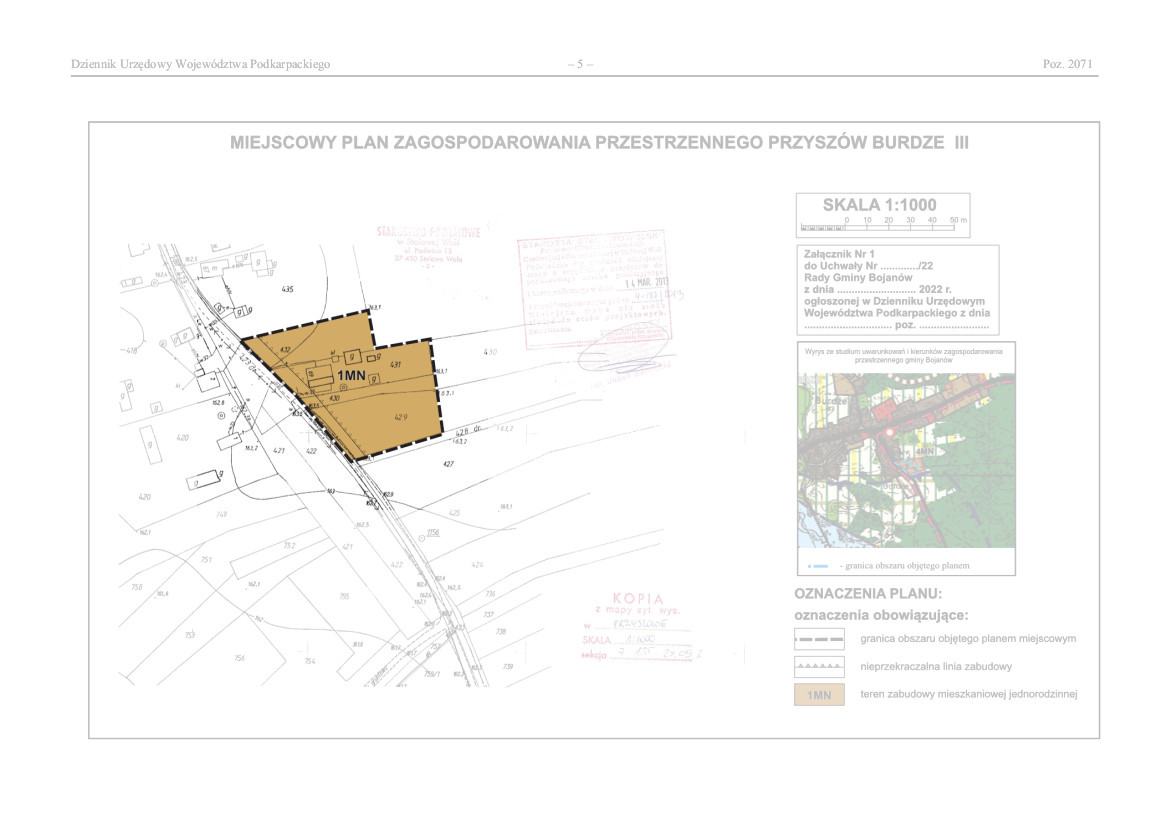Click the dashed plan boundary legend symbol

(820, 638)
